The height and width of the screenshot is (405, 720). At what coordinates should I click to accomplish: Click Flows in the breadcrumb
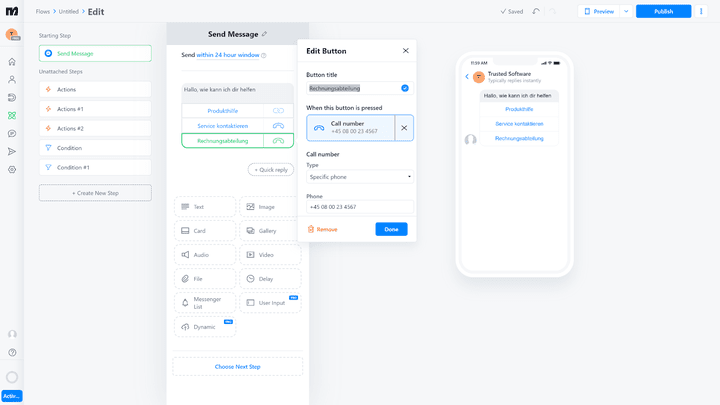(x=43, y=11)
